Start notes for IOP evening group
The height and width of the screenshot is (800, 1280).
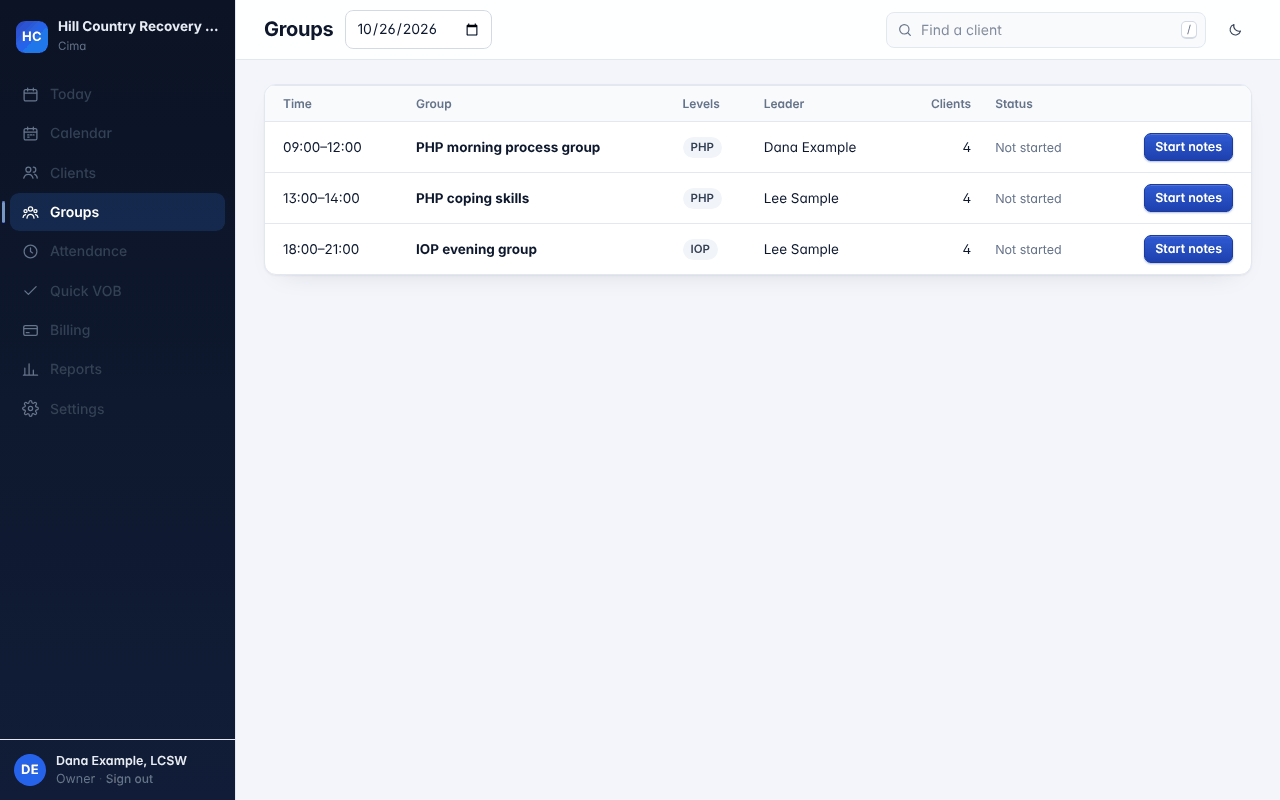pos(1188,249)
